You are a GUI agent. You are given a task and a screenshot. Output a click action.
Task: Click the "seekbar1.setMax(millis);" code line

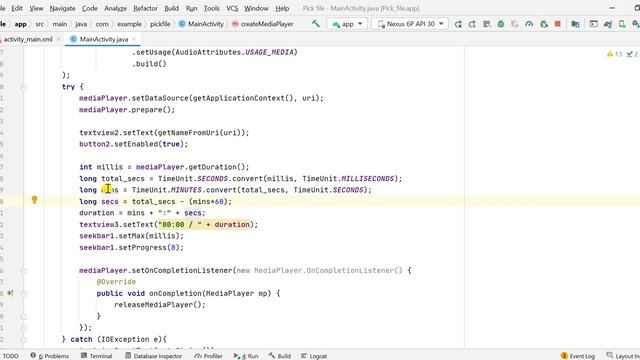pos(131,236)
